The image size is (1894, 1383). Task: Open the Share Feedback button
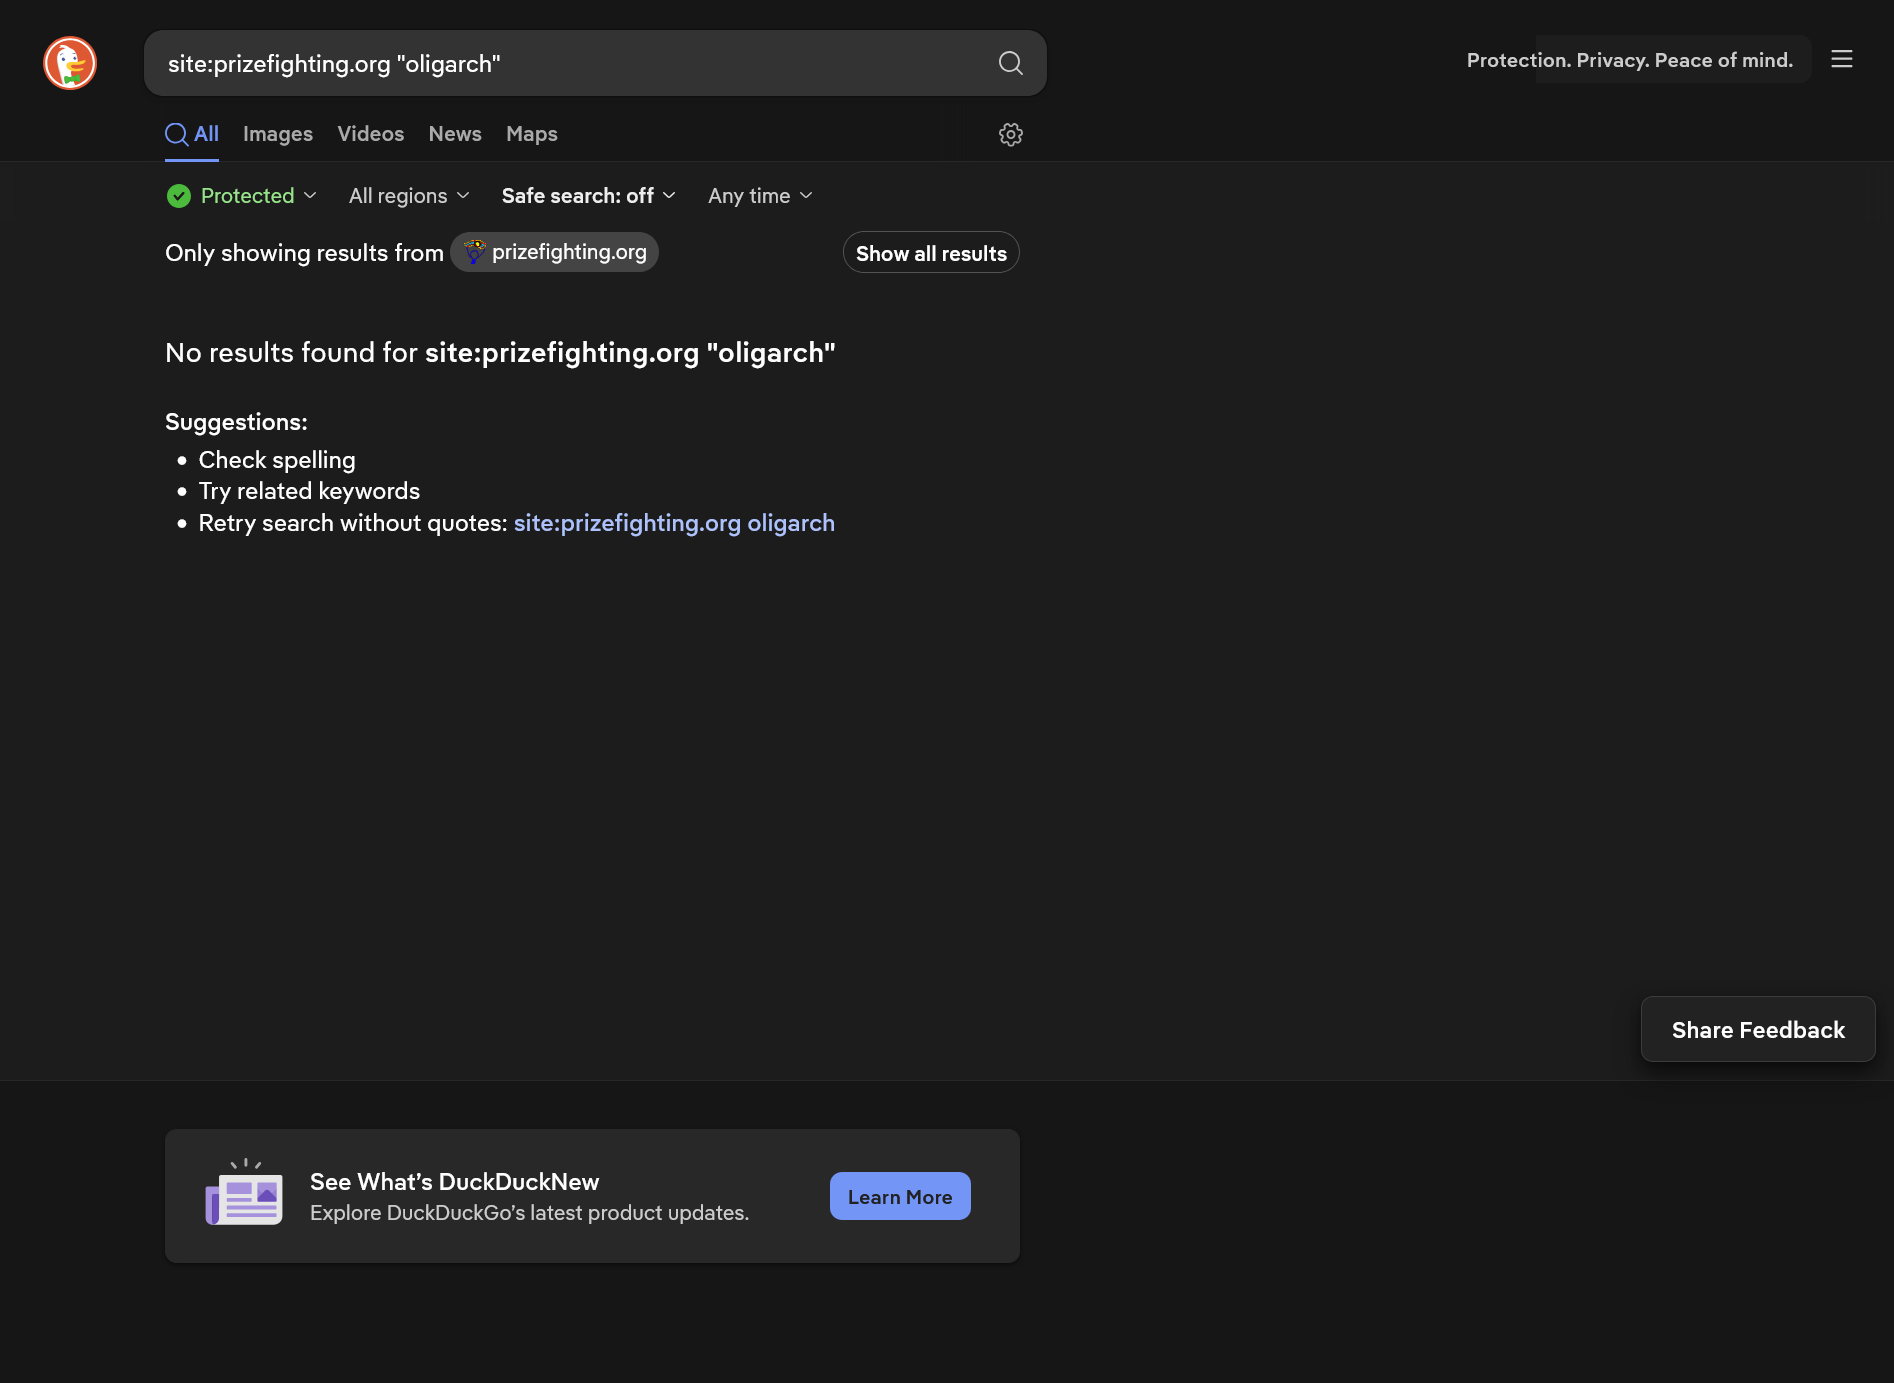[x=1757, y=1030]
